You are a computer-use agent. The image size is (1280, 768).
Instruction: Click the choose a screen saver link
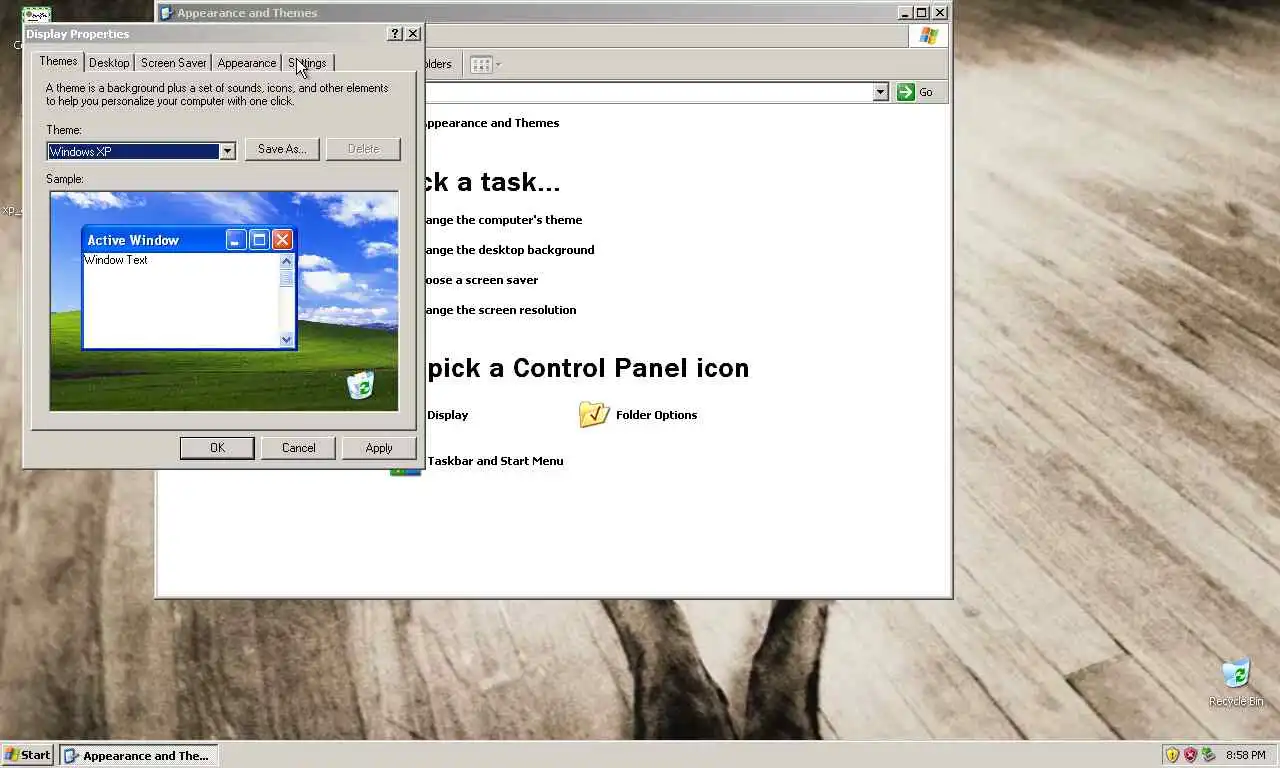pos(481,280)
